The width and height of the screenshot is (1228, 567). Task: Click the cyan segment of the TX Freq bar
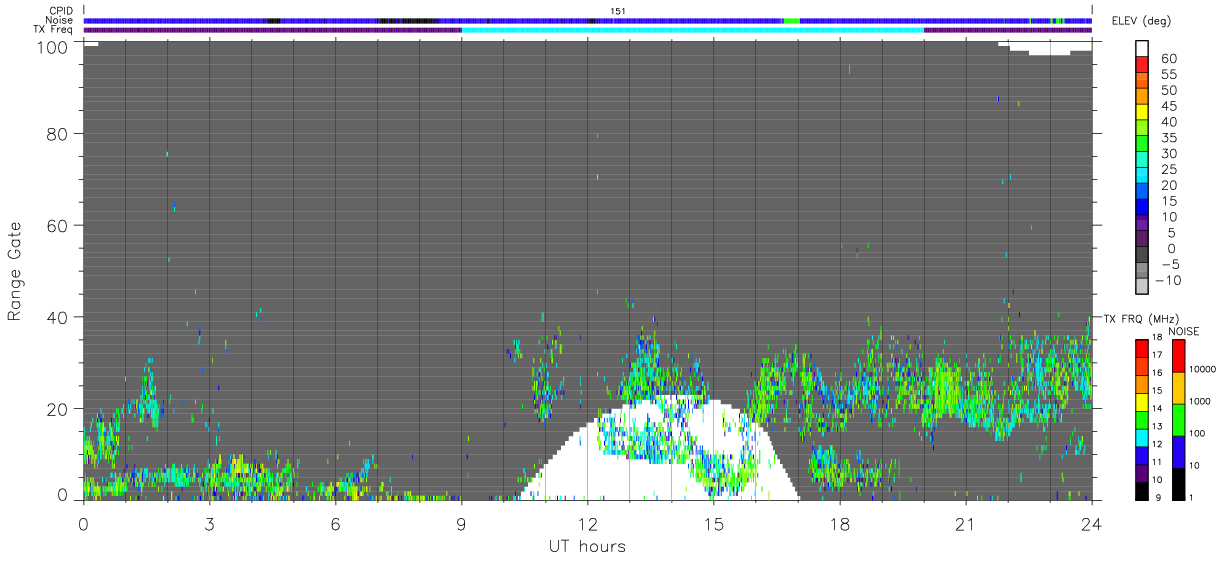[x=692, y=30]
